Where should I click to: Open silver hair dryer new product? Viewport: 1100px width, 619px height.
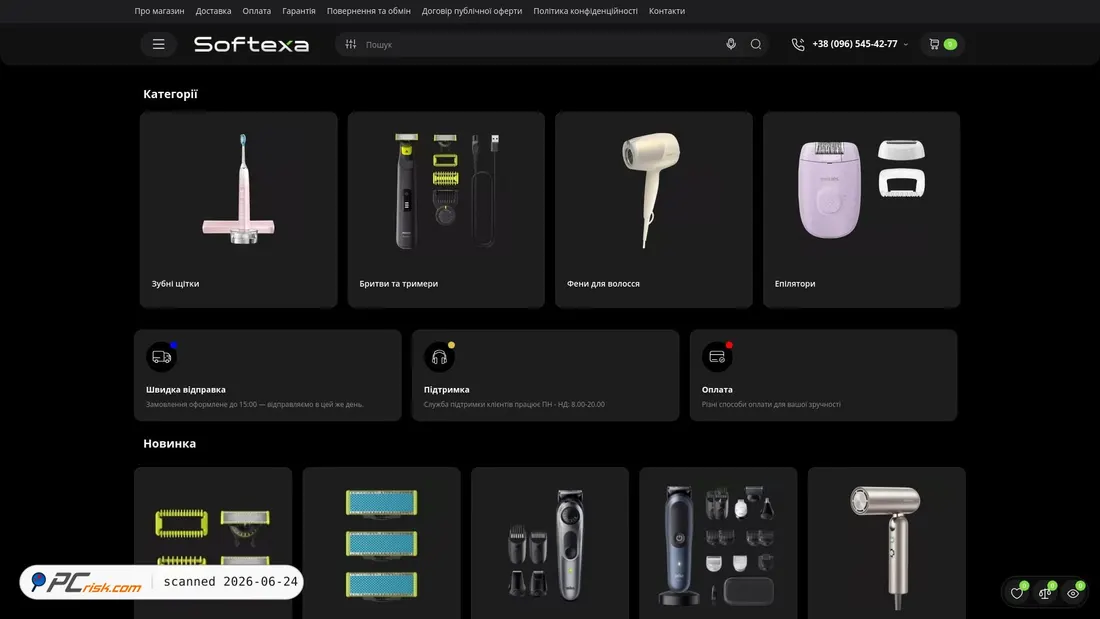[887, 543]
